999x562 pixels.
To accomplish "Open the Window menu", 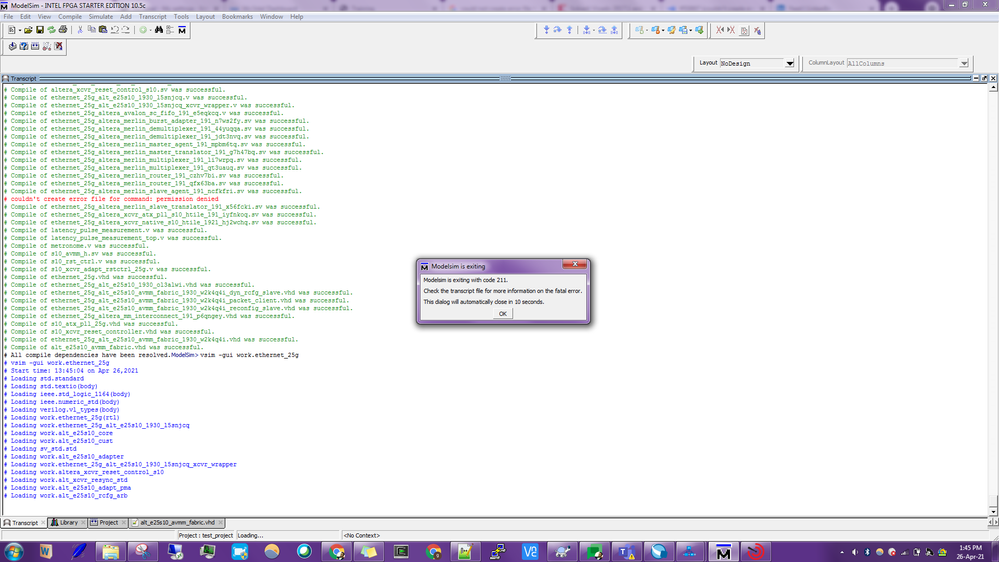I will click(271, 17).
